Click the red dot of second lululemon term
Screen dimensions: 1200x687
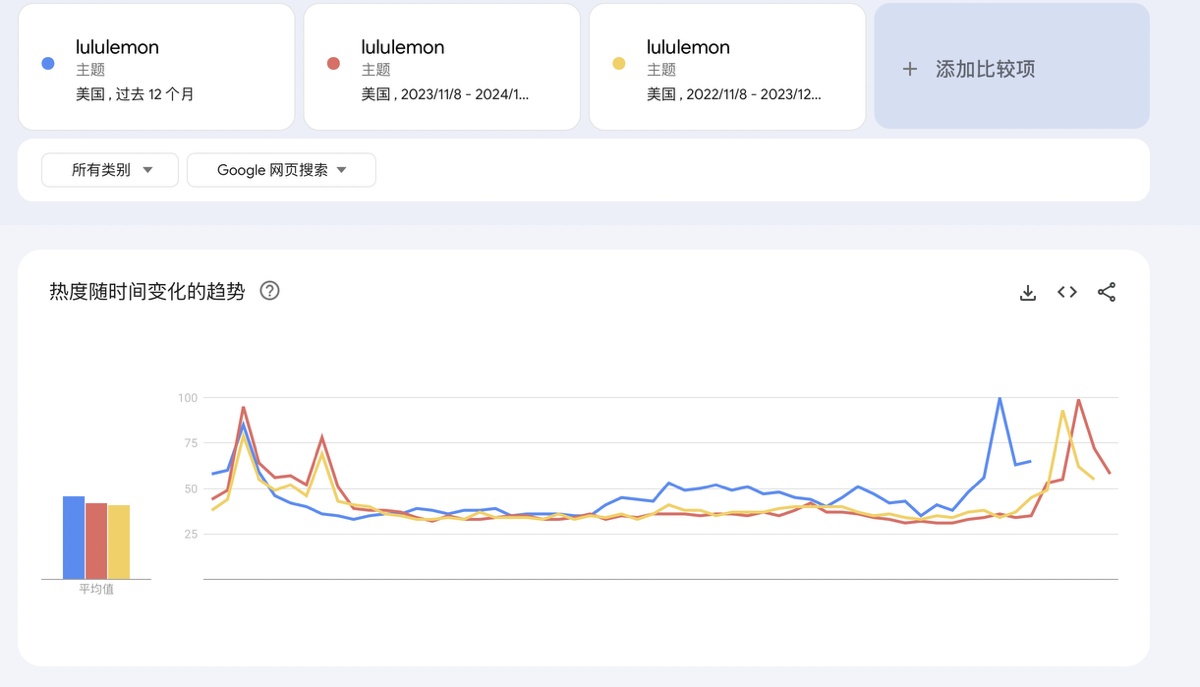pyautogui.click(x=334, y=64)
